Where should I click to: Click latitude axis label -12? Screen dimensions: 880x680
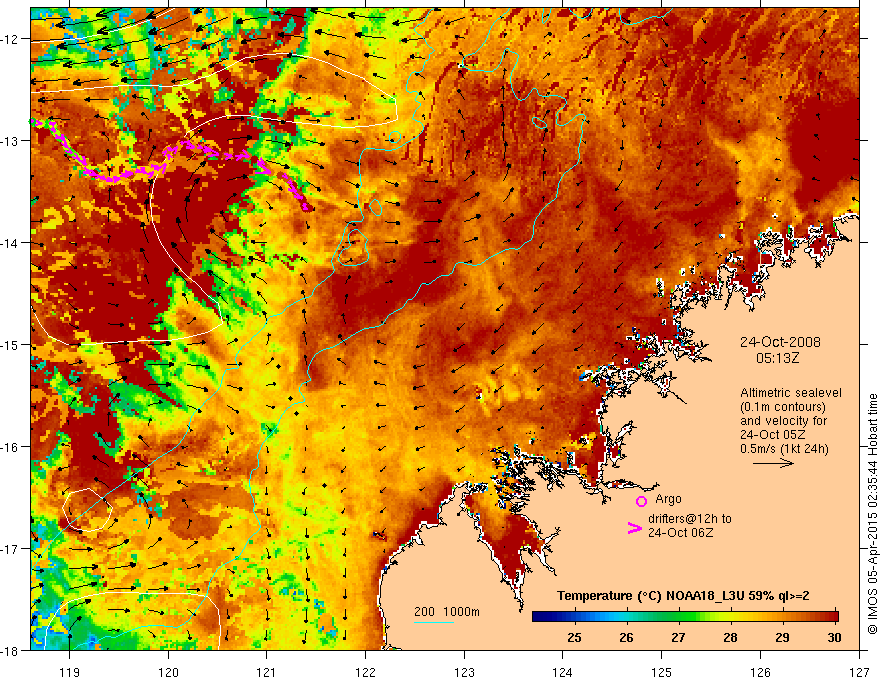(x=11, y=39)
